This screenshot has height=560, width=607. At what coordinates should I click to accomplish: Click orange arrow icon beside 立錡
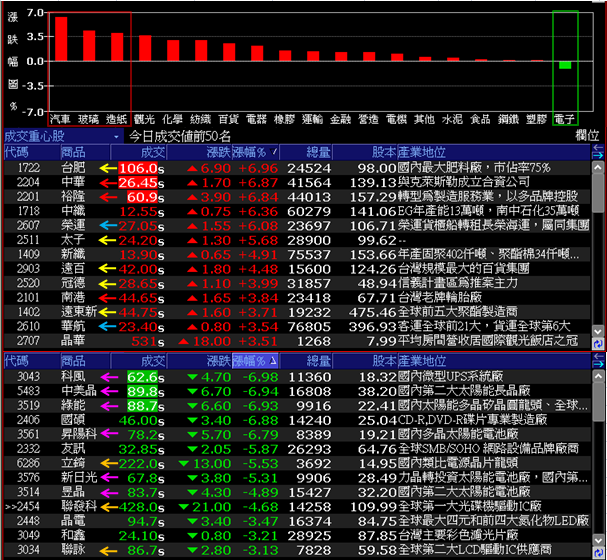(x=109, y=463)
